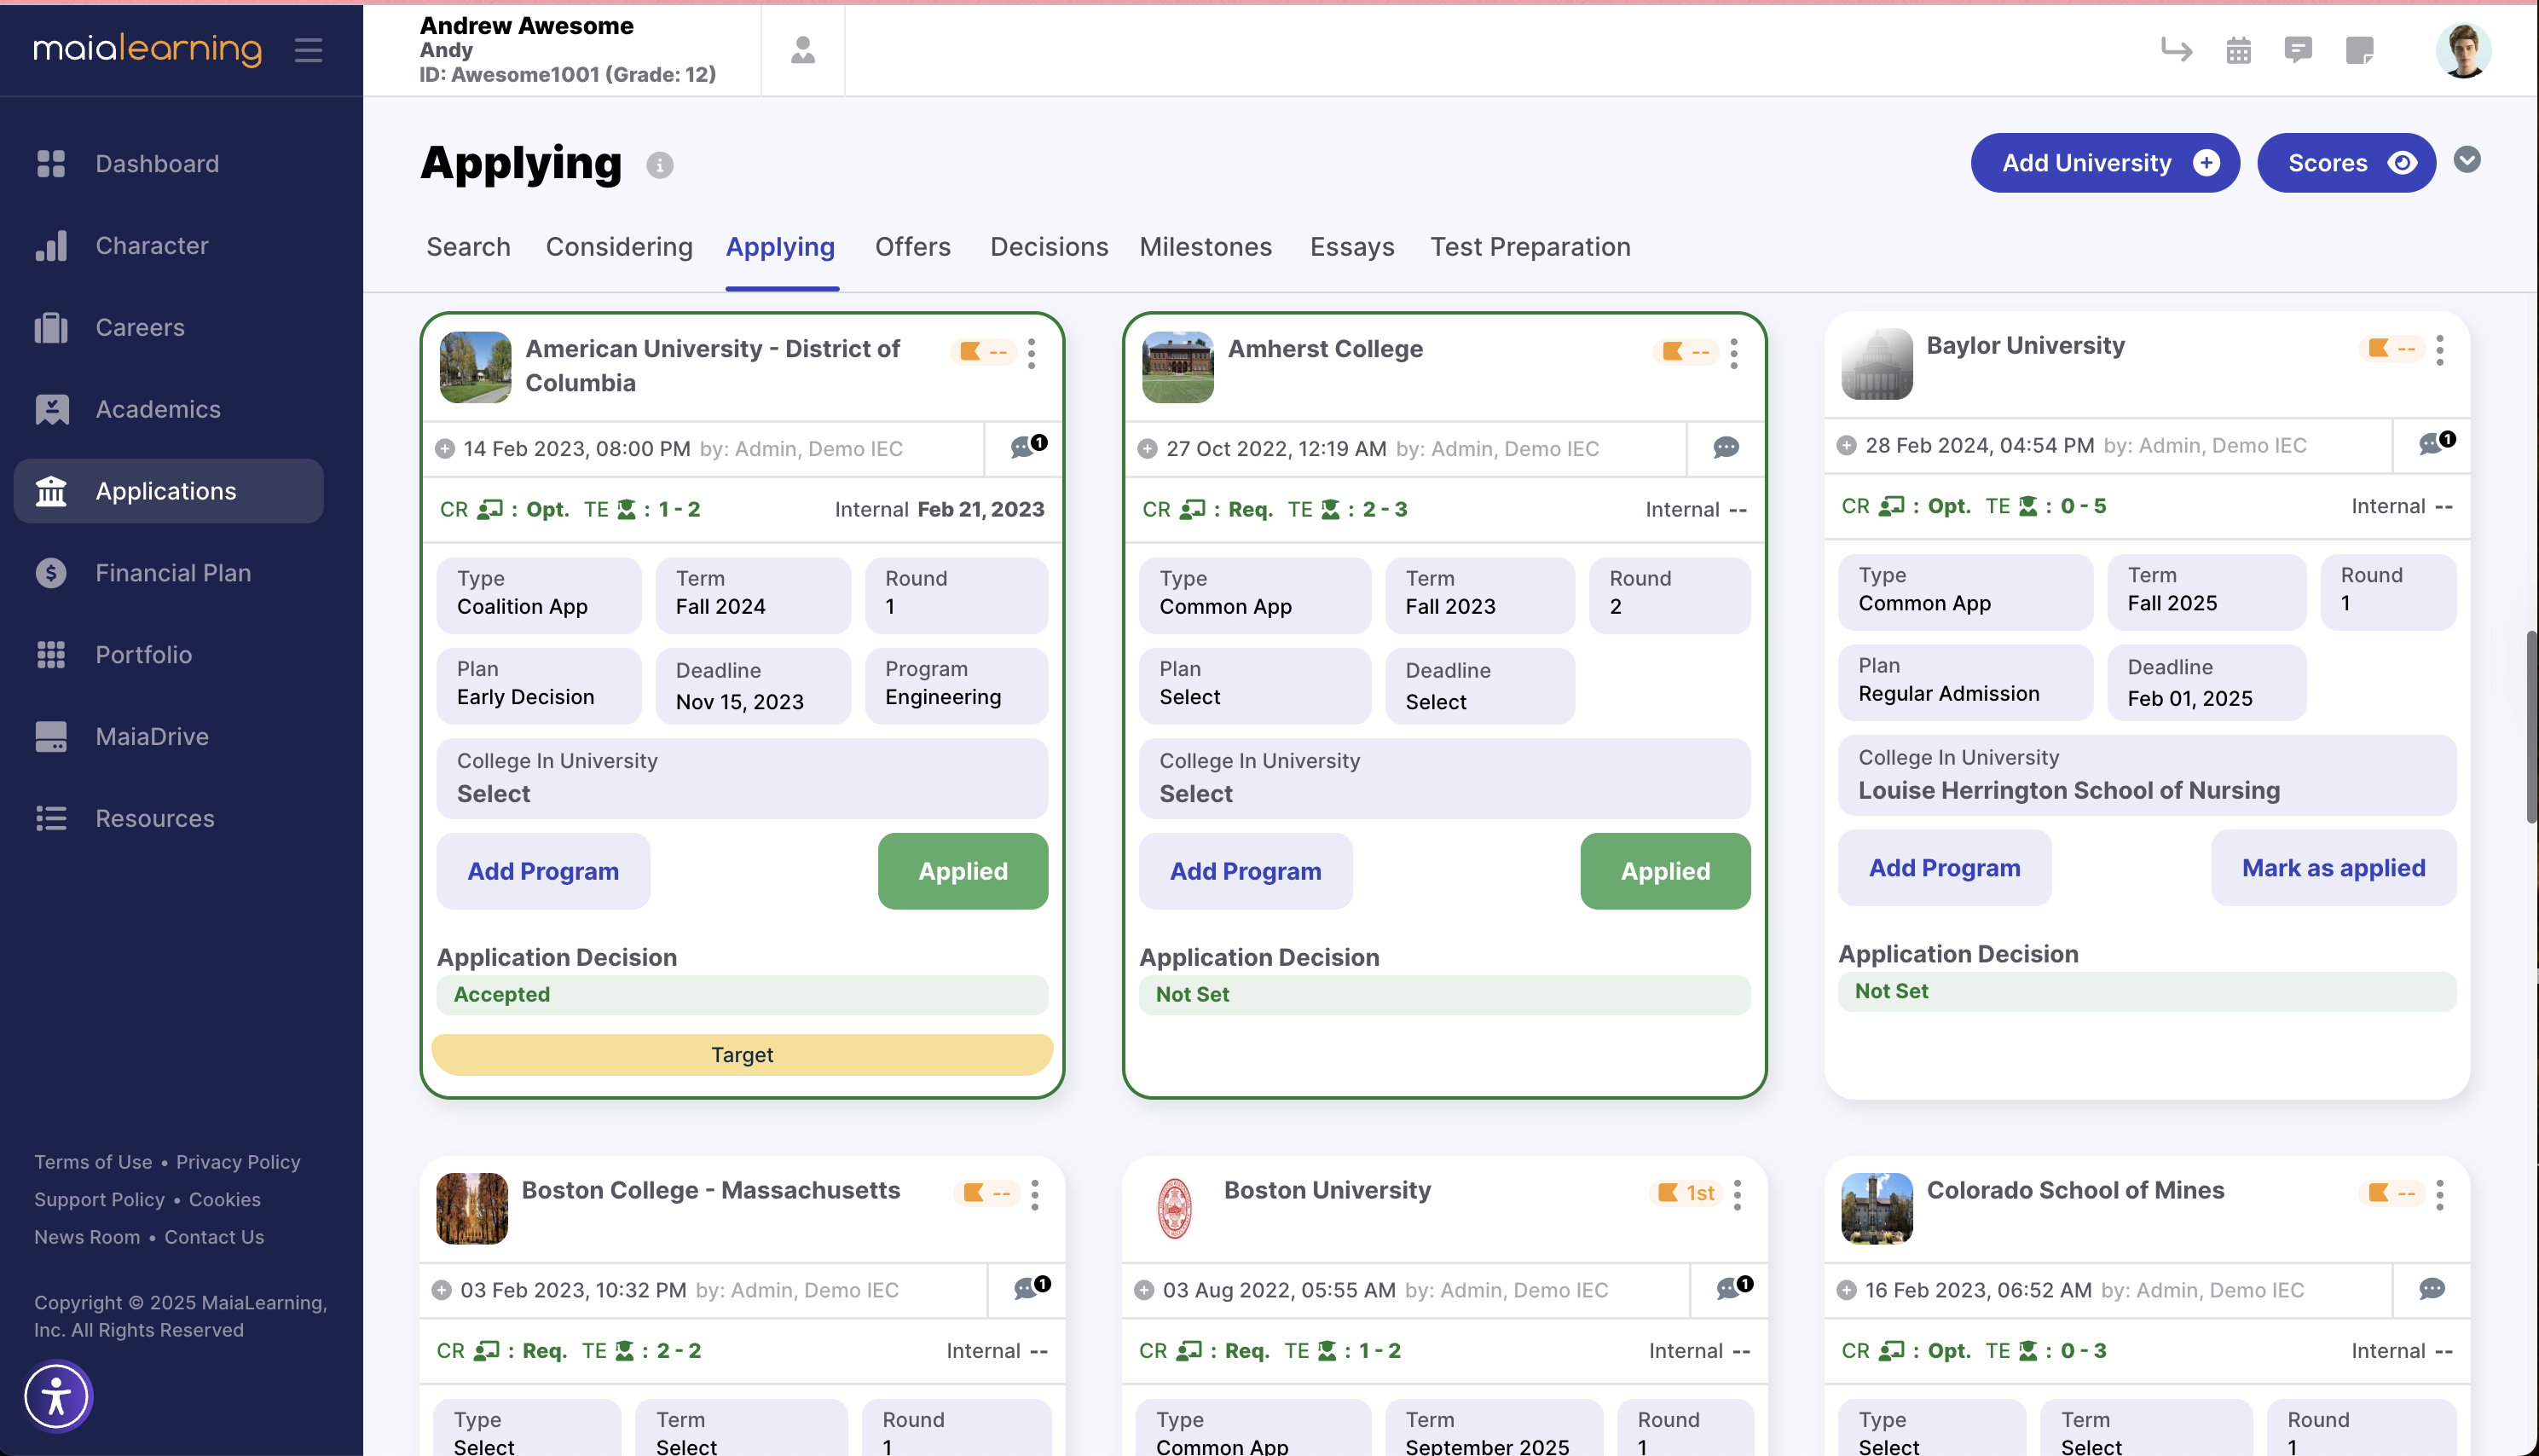Open comments for Amherst College card

point(1726,447)
